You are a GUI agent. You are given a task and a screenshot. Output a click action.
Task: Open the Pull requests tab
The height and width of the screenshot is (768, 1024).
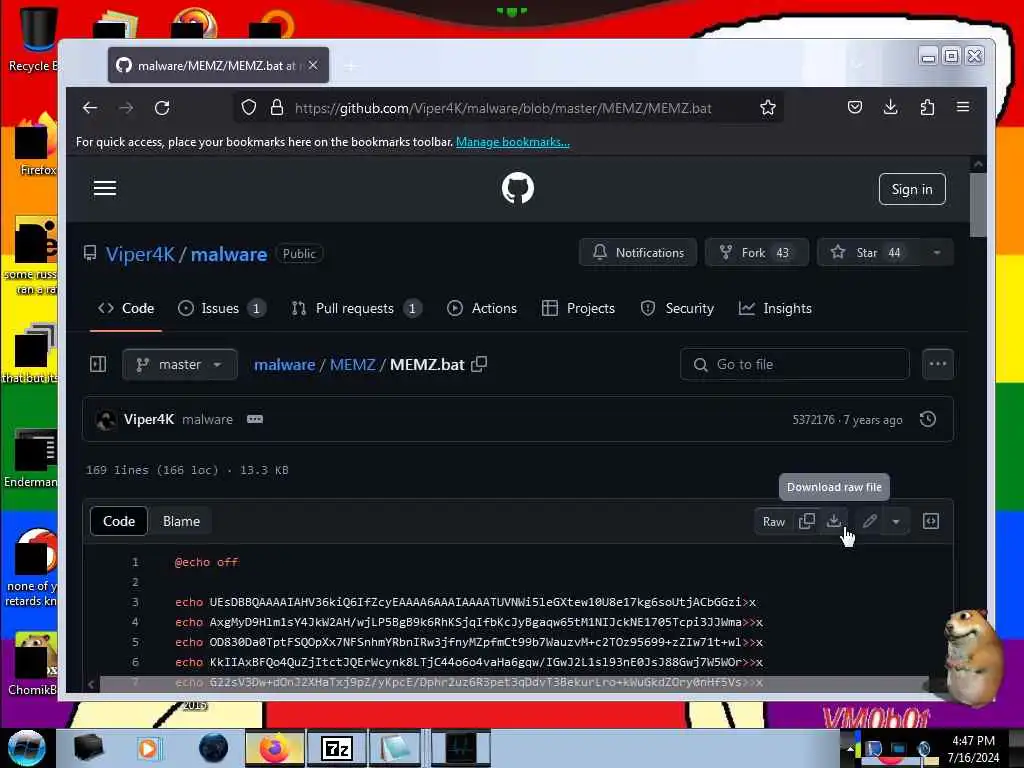coord(356,308)
